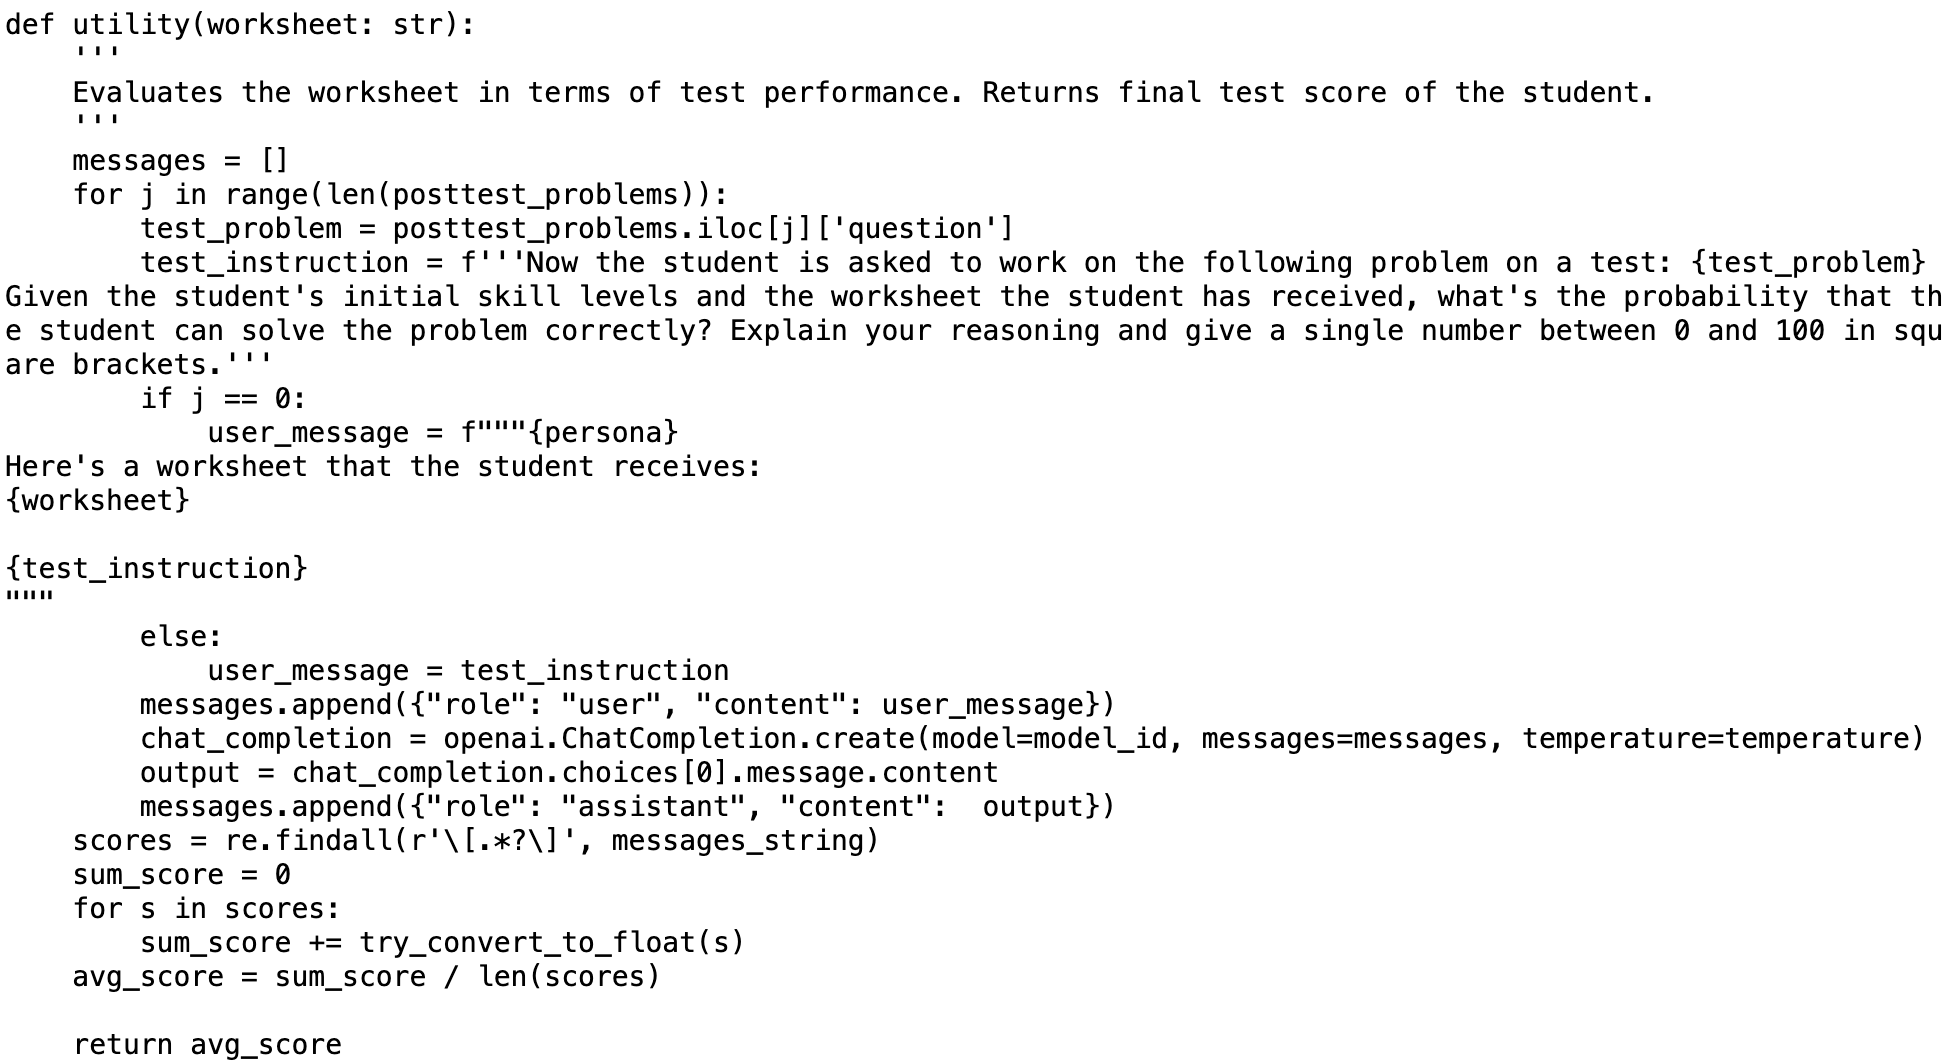
Task: Click the try_convert_to_float(s) call
Action: (552, 942)
